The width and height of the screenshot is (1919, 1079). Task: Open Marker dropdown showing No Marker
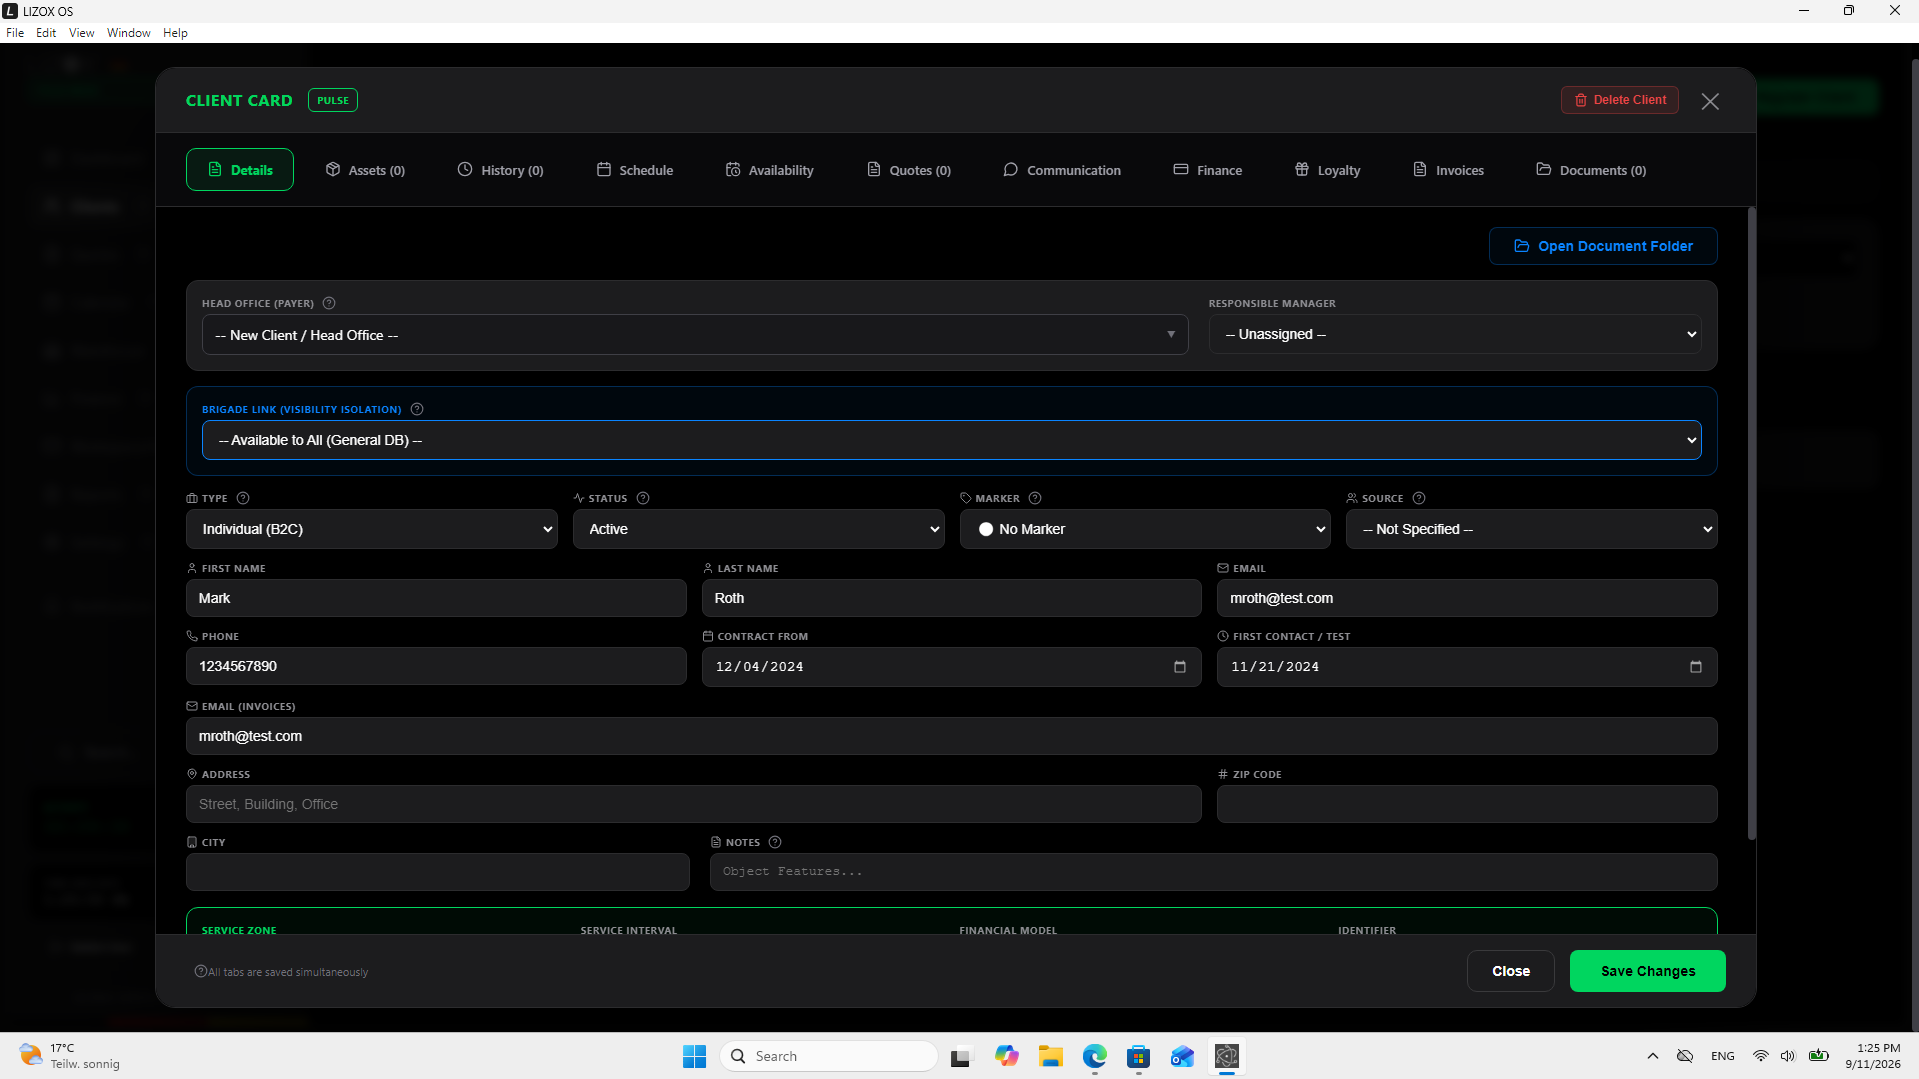[x=1145, y=529]
